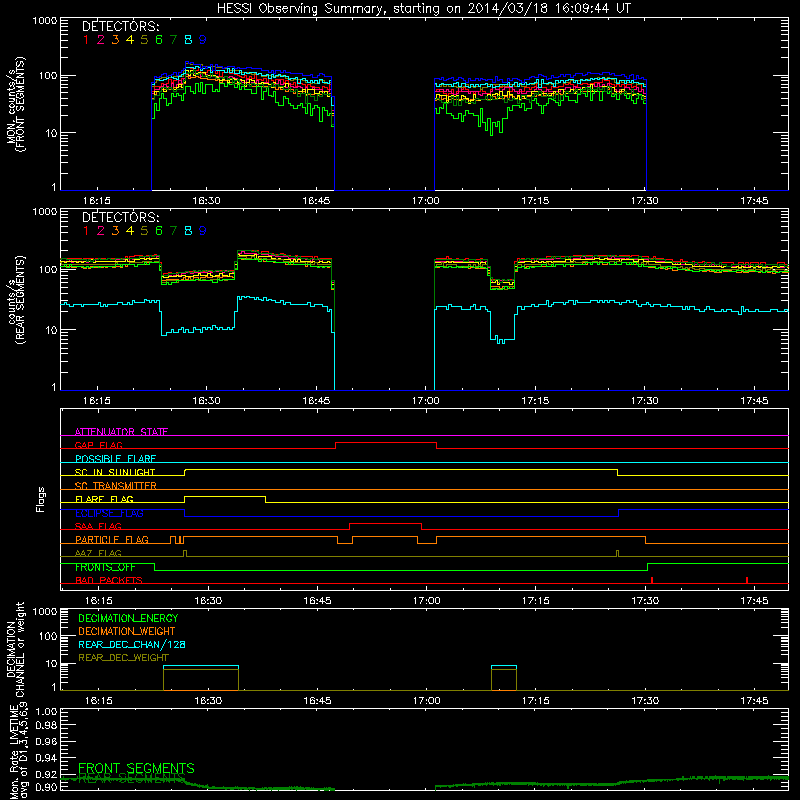Click the ATTENUATOR_STATE flag label
This screenshot has height=800, width=800.
click(x=121, y=432)
